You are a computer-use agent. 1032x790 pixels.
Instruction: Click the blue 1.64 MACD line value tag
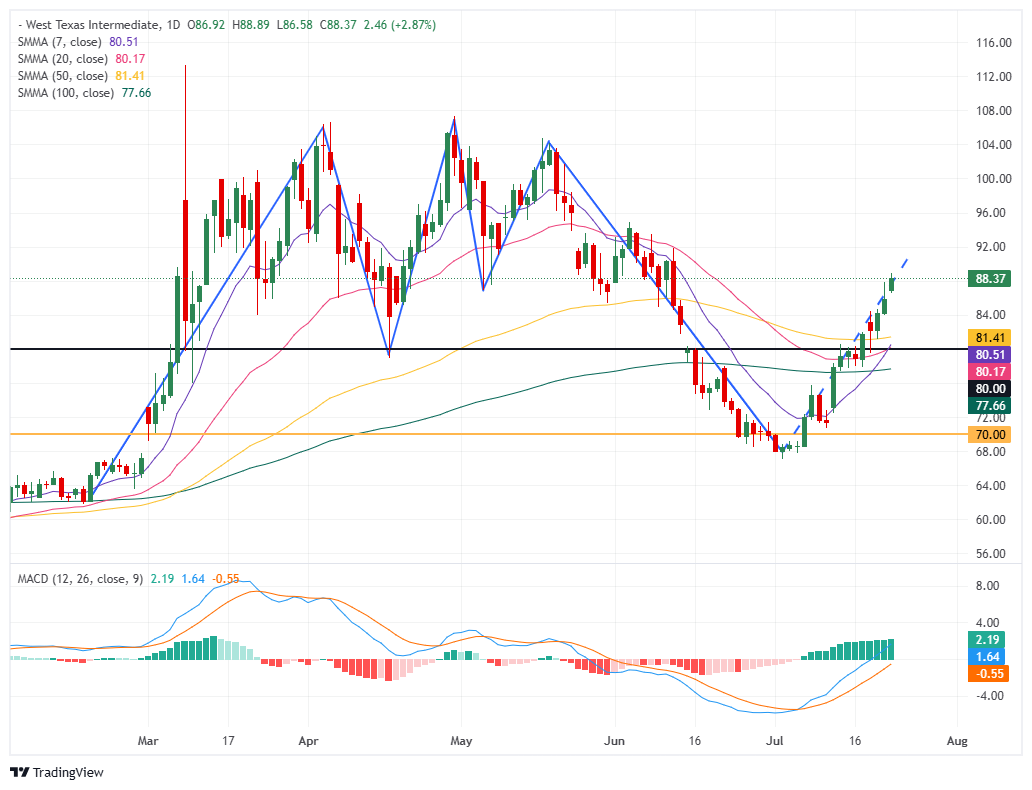[986, 656]
